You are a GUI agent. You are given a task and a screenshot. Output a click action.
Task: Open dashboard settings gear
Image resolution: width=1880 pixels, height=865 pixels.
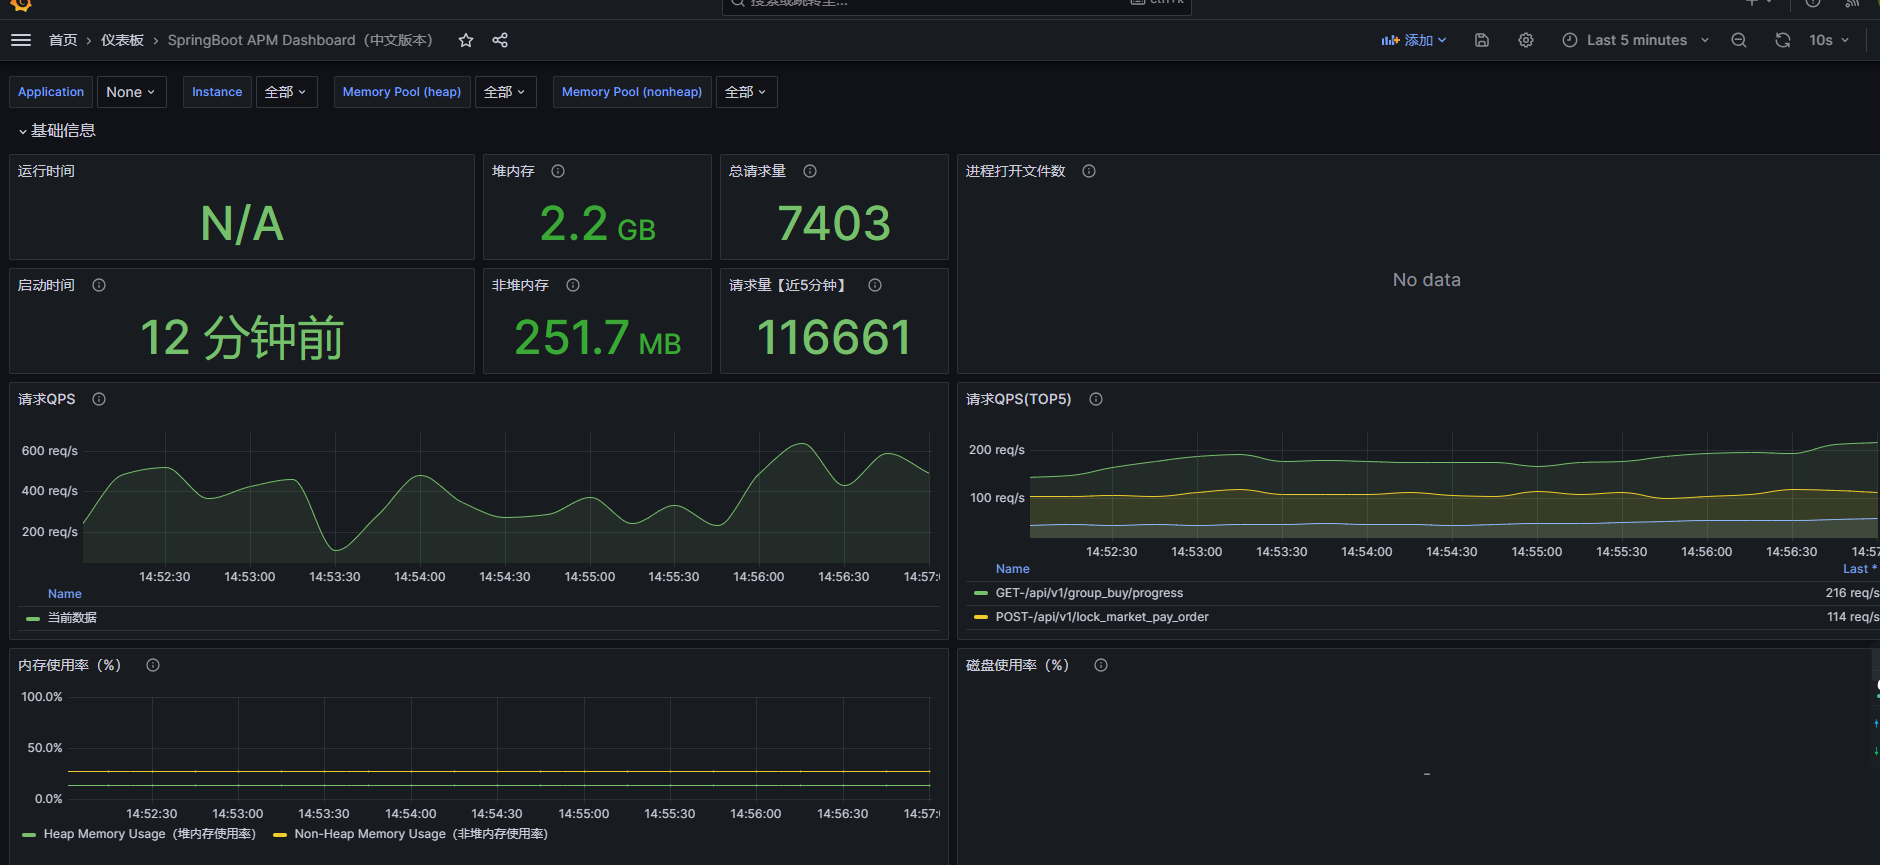[1526, 40]
